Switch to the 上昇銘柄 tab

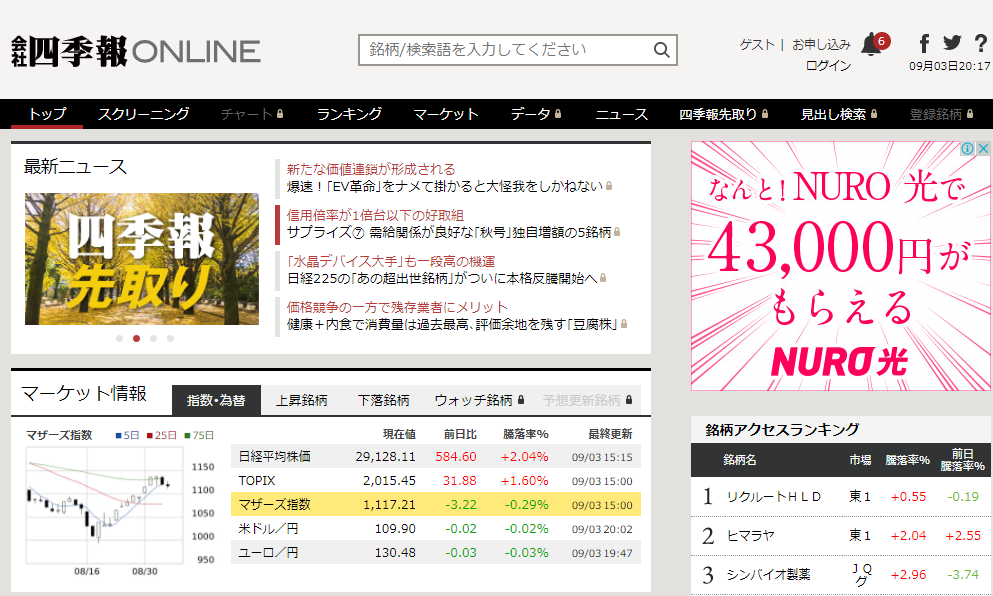[x=301, y=400]
